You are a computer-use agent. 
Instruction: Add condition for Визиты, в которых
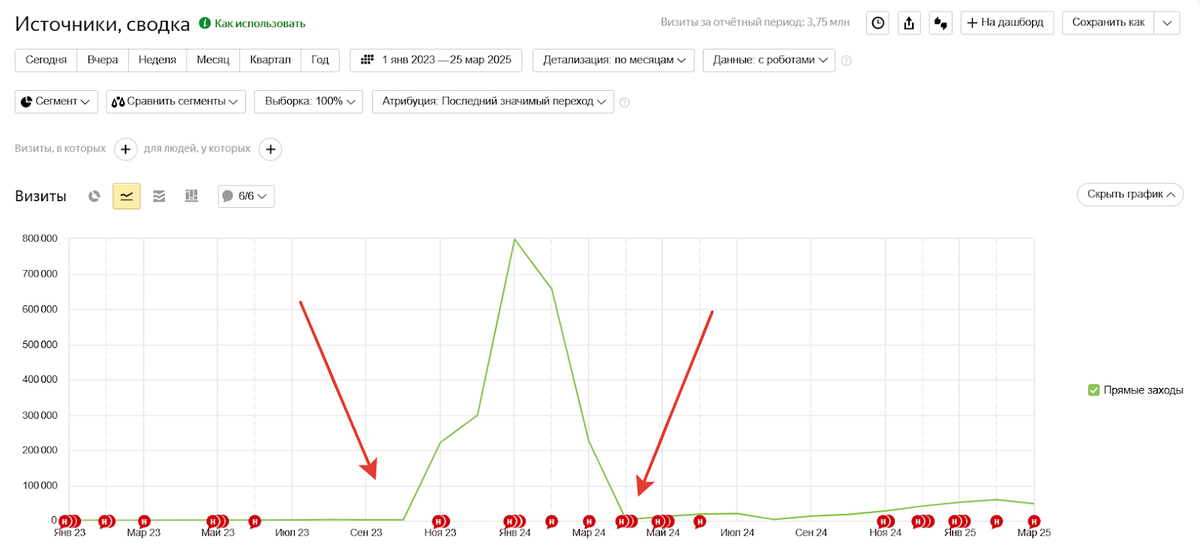pos(125,149)
